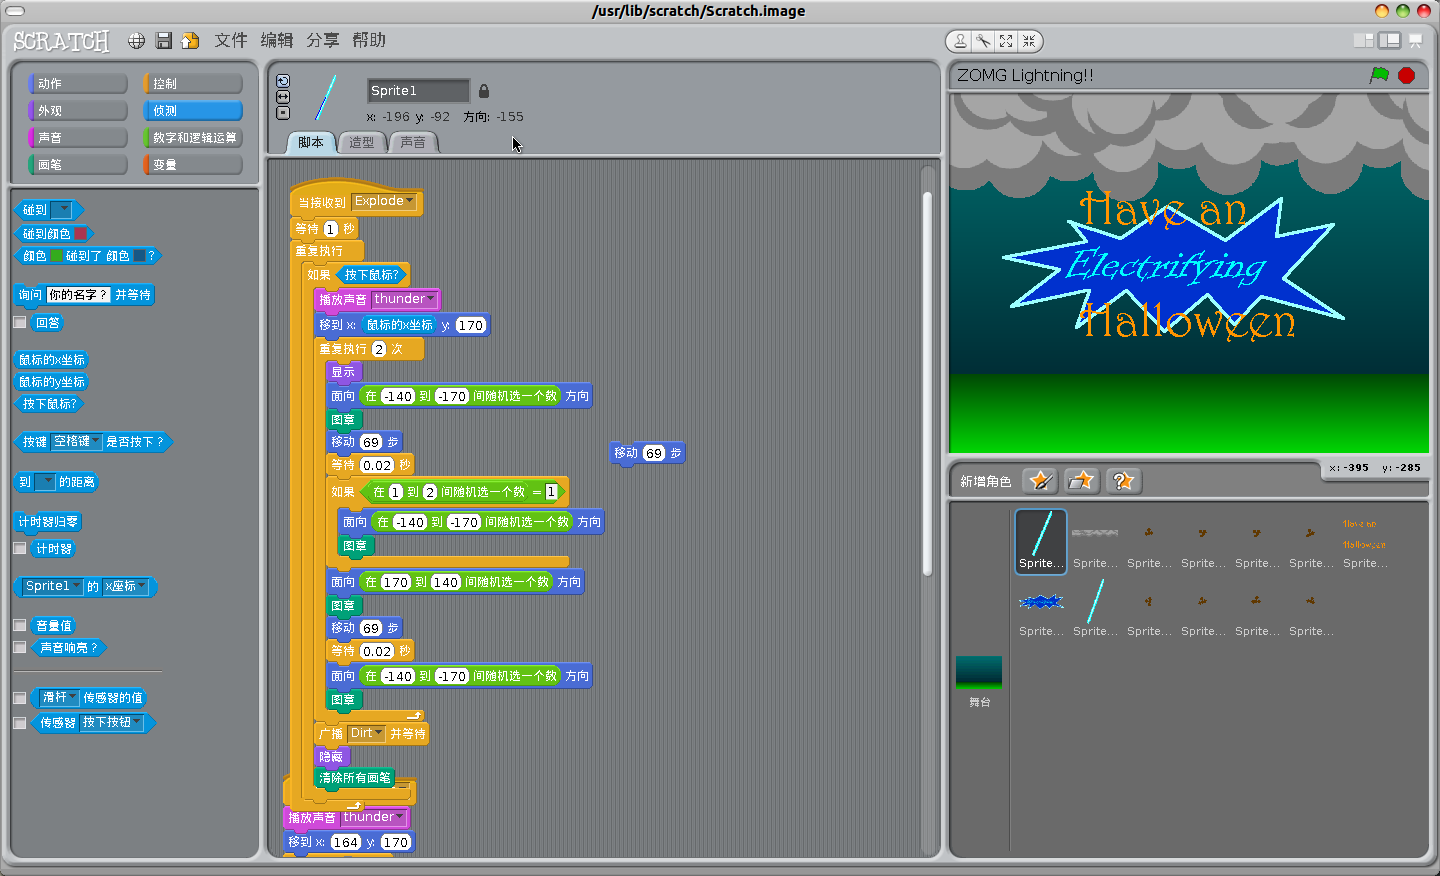1440x876 pixels.
Task: Open the 编辑 menu
Action: (277, 40)
